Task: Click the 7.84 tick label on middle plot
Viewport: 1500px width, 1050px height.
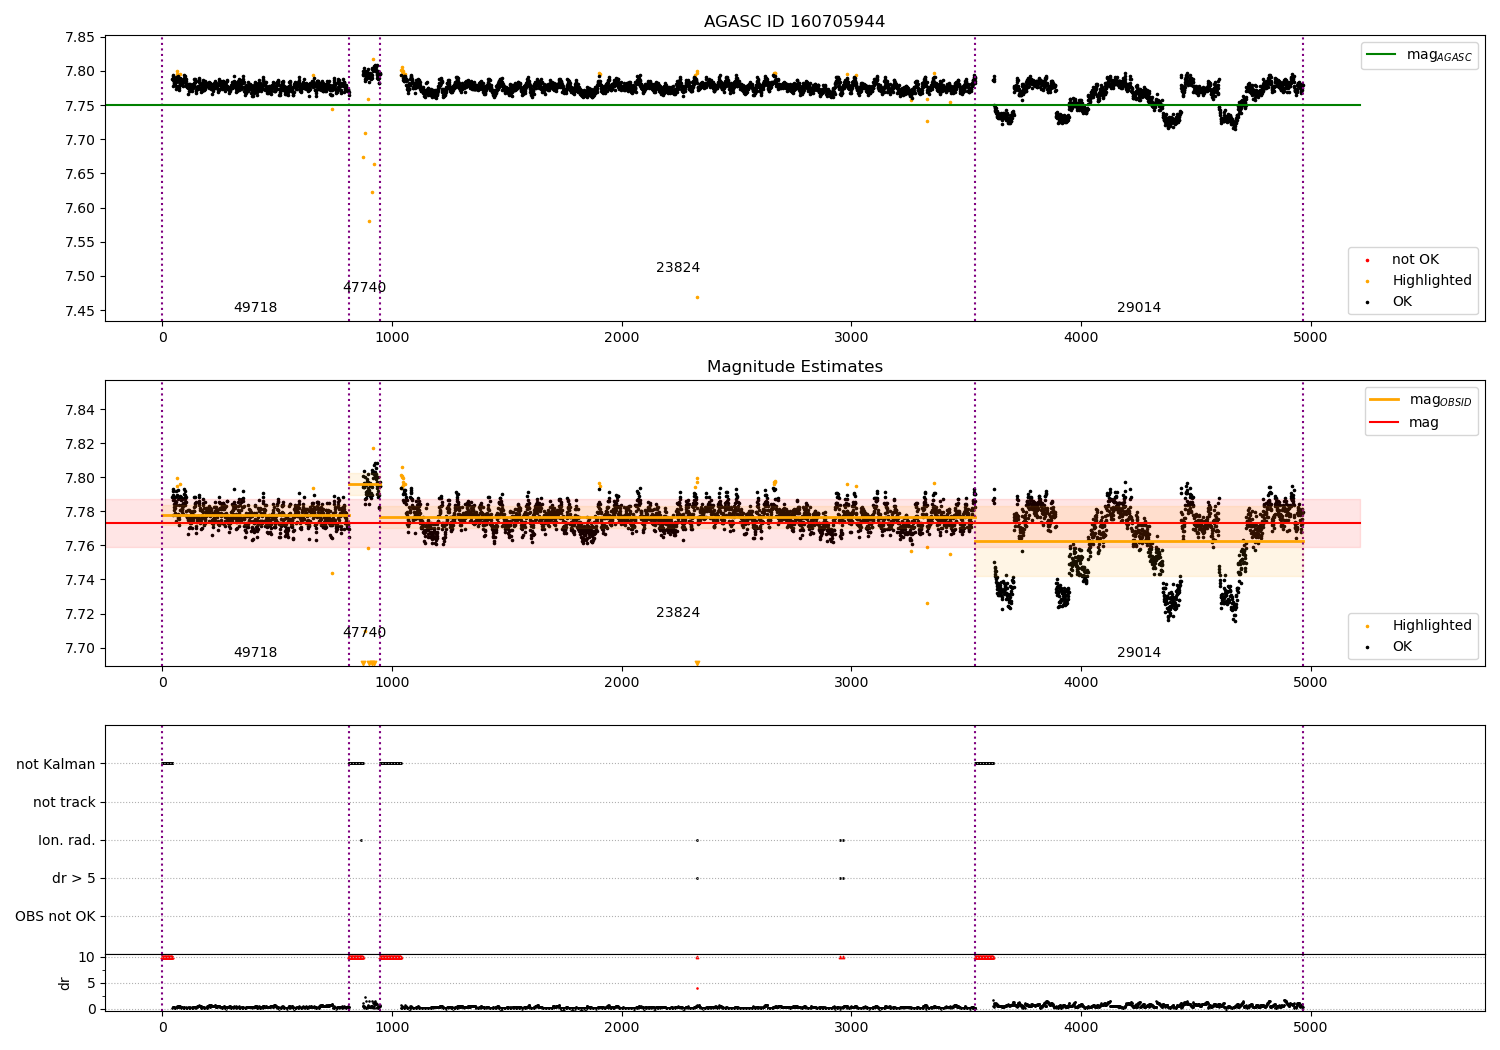Action: [x=79, y=410]
